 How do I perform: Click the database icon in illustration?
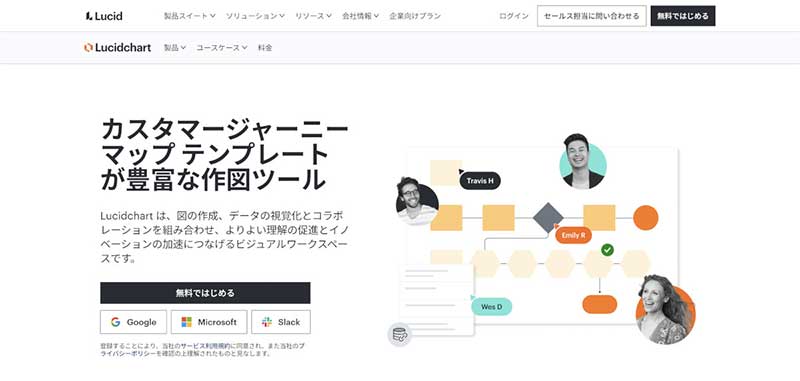tap(399, 335)
